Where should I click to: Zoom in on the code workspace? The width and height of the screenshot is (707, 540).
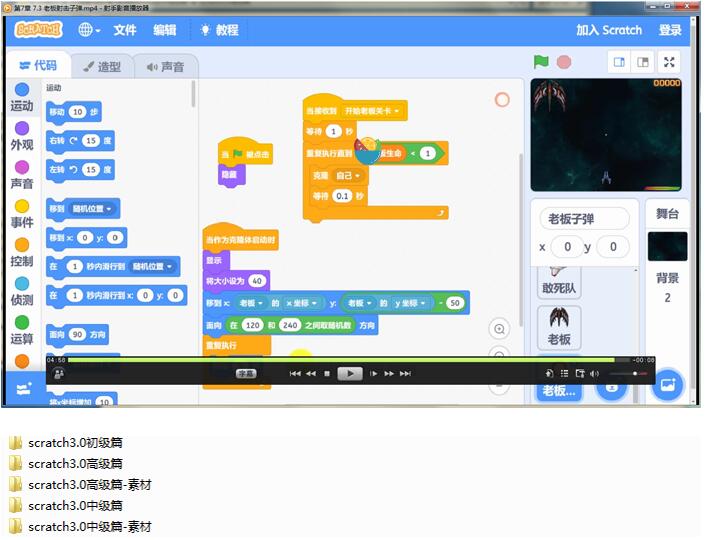499,329
